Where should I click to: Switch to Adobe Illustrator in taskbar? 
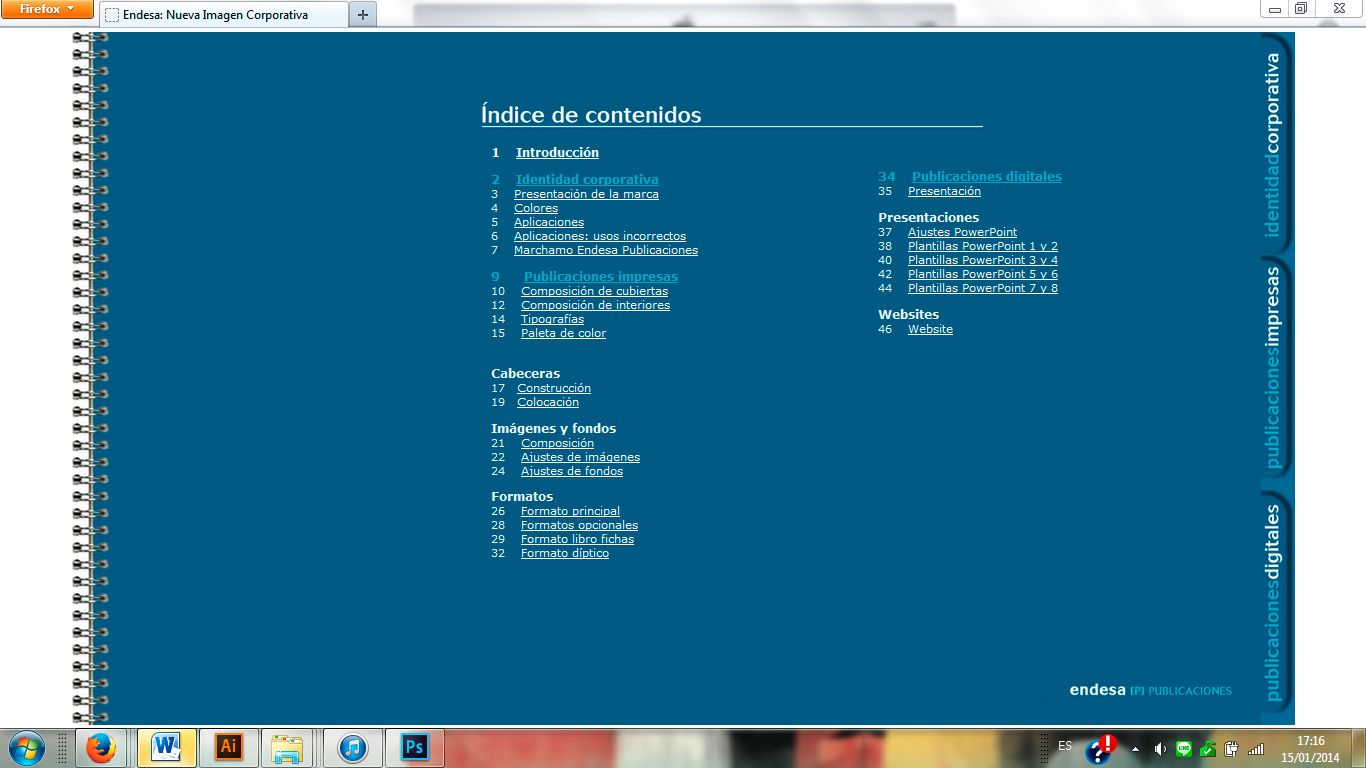(x=229, y=748)
